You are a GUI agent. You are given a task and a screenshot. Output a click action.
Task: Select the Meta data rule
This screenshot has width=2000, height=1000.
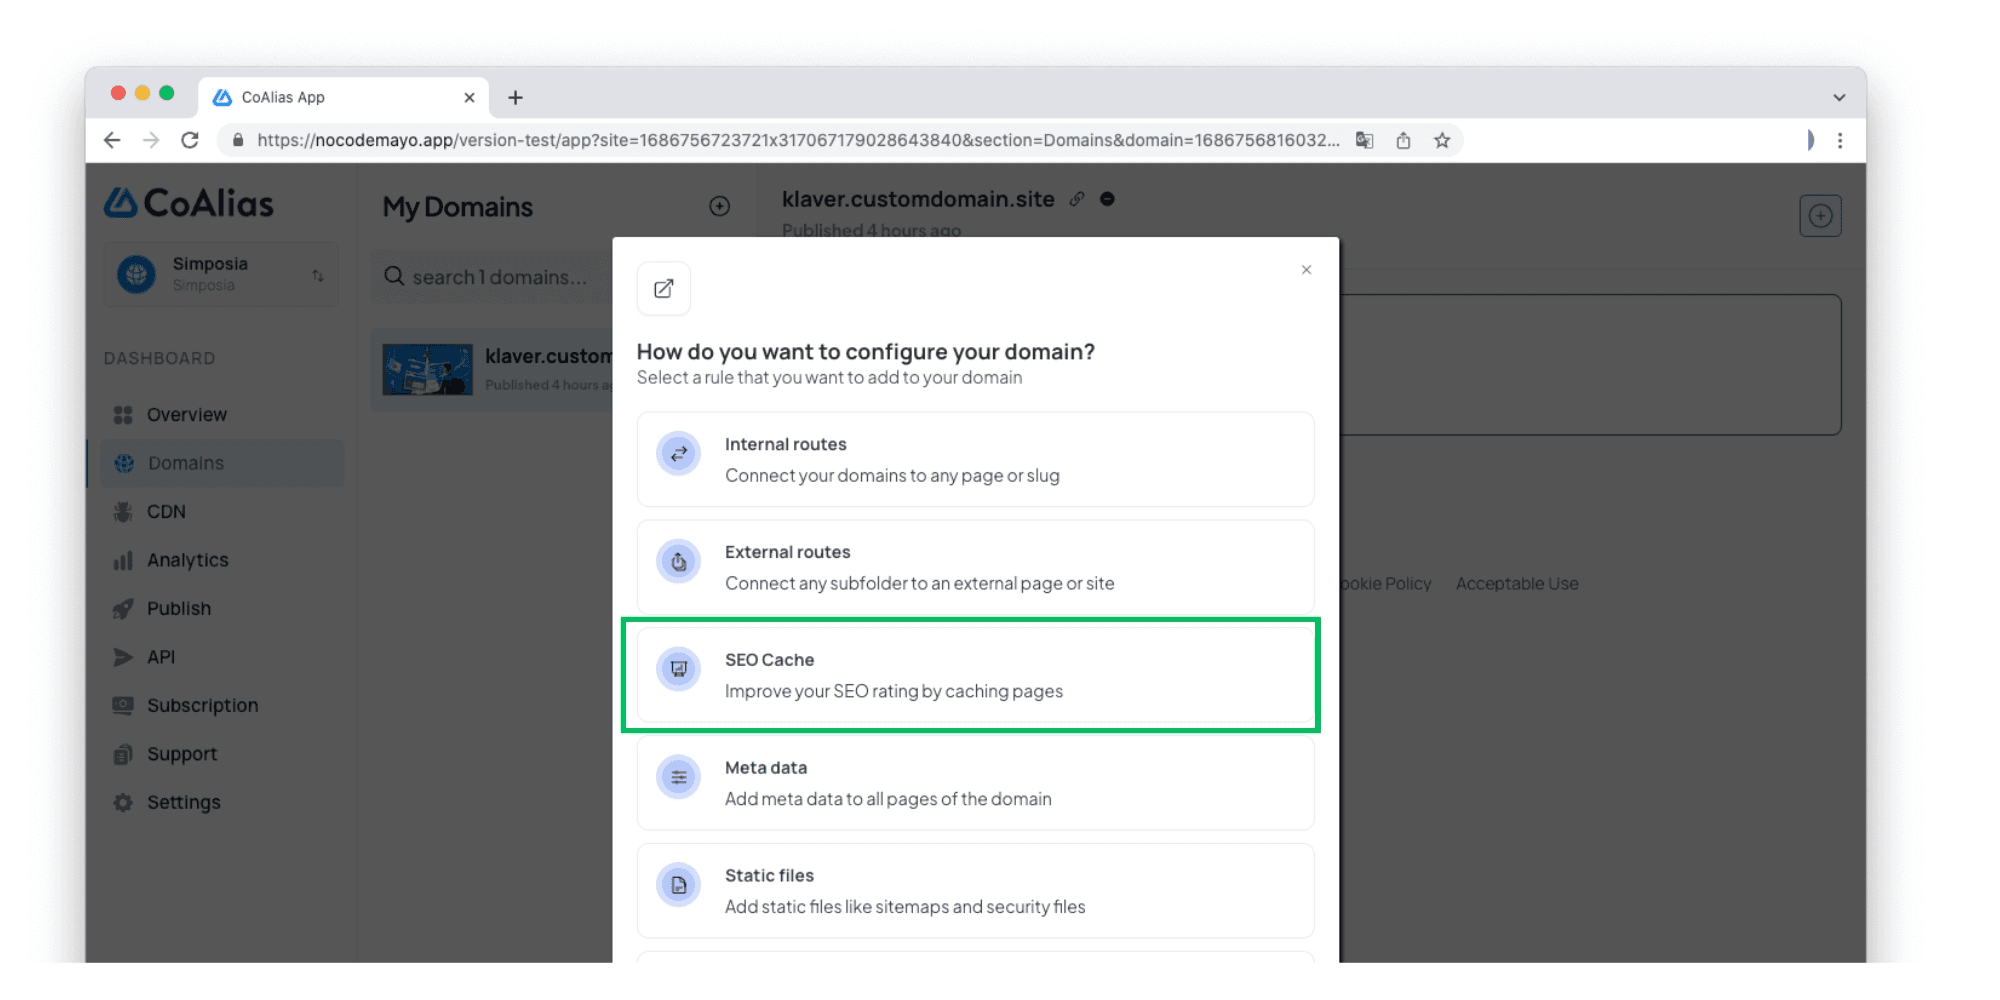coord(975,783)
